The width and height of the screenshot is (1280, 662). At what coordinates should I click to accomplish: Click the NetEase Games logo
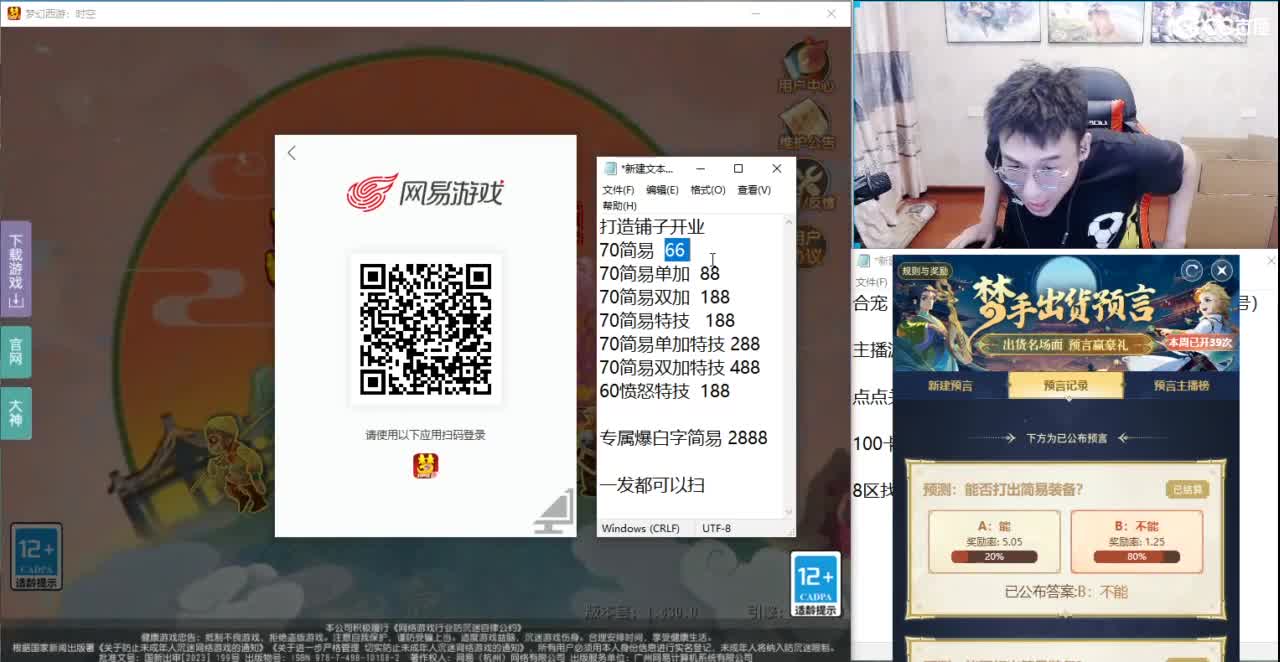tap(425, 192)
